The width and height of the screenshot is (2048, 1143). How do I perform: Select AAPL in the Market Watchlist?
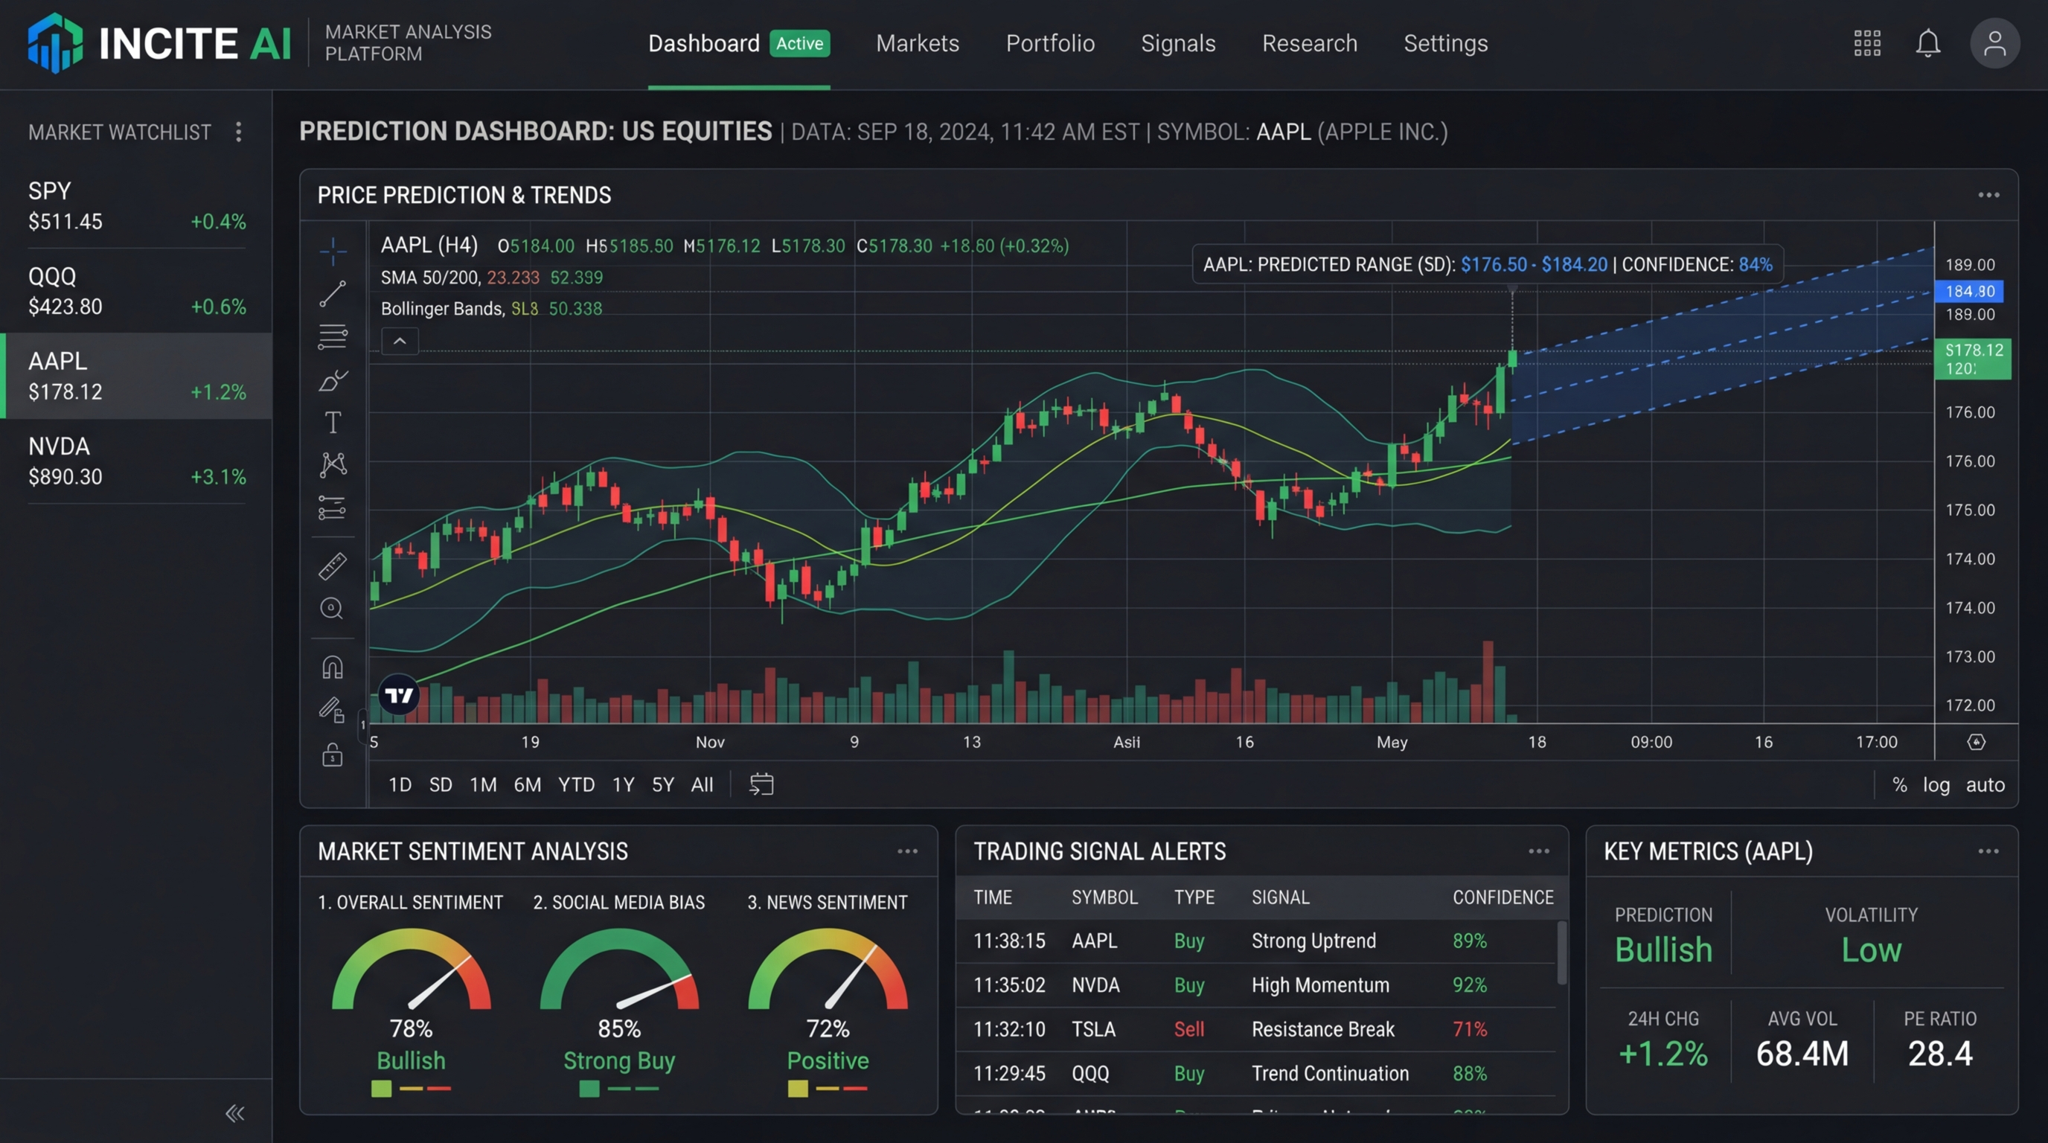click(x=136, y=375)
